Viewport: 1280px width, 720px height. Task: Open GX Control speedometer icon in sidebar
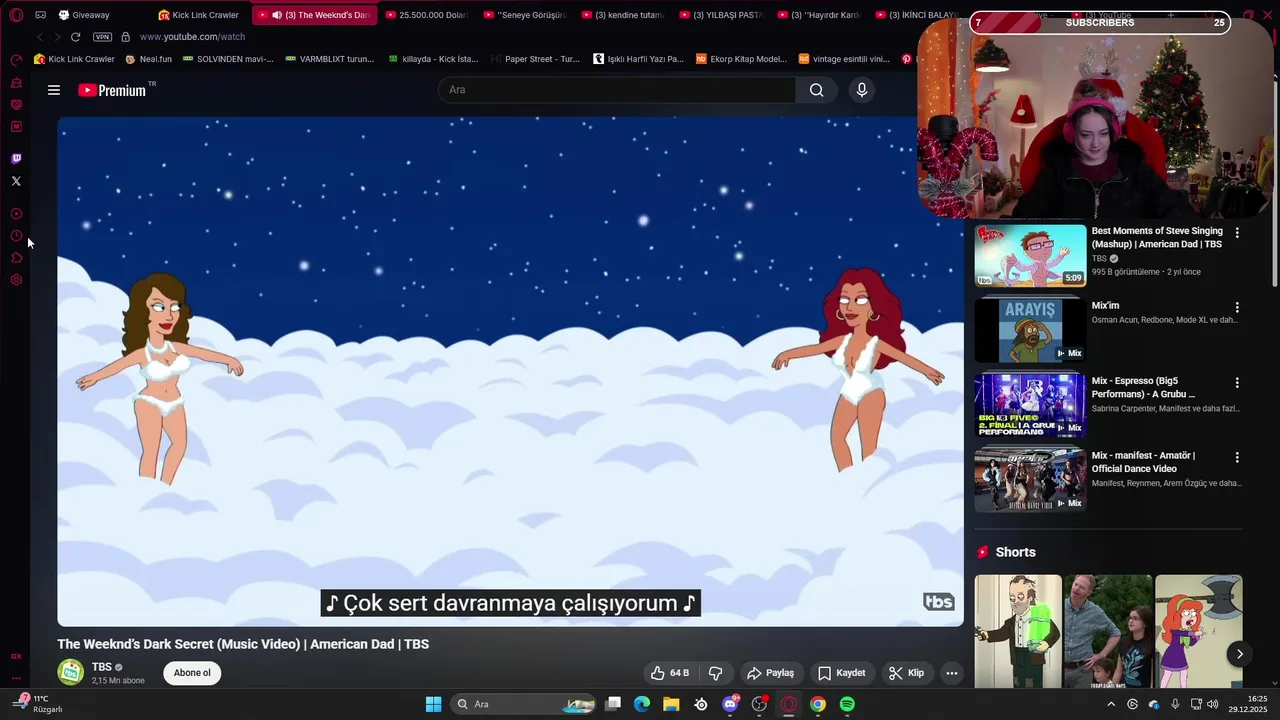(x=16, y=60)
